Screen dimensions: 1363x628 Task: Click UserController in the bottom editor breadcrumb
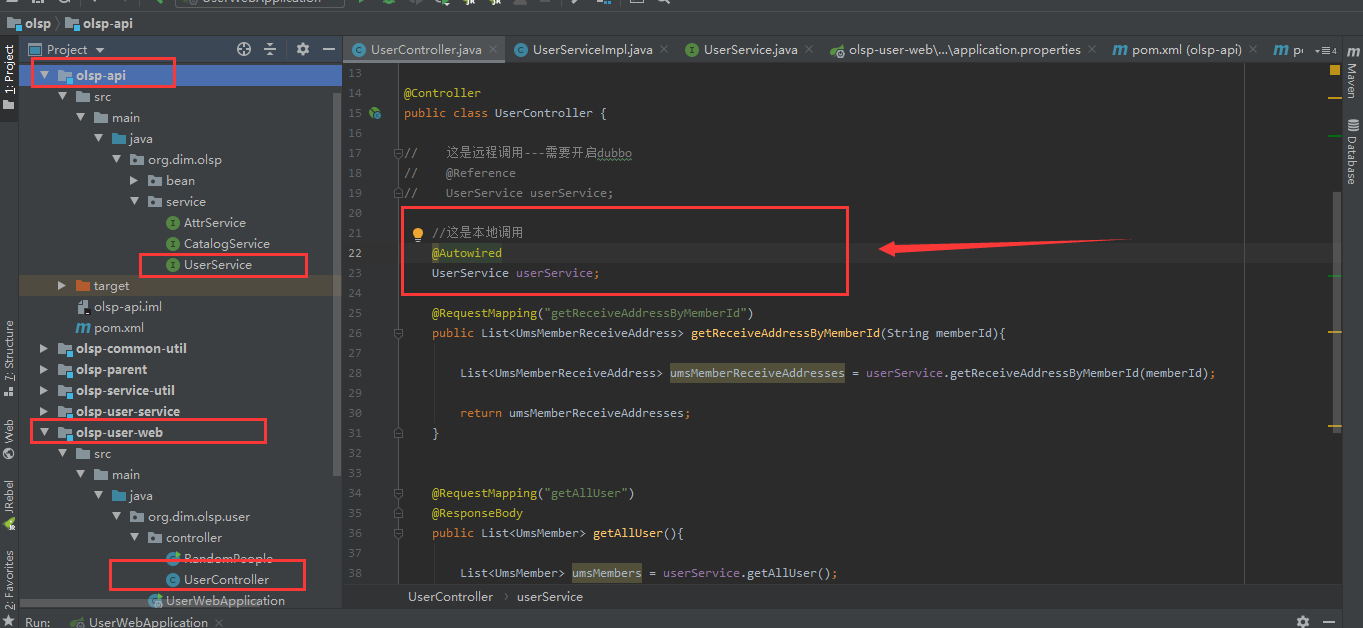click(x=450, y=596)
